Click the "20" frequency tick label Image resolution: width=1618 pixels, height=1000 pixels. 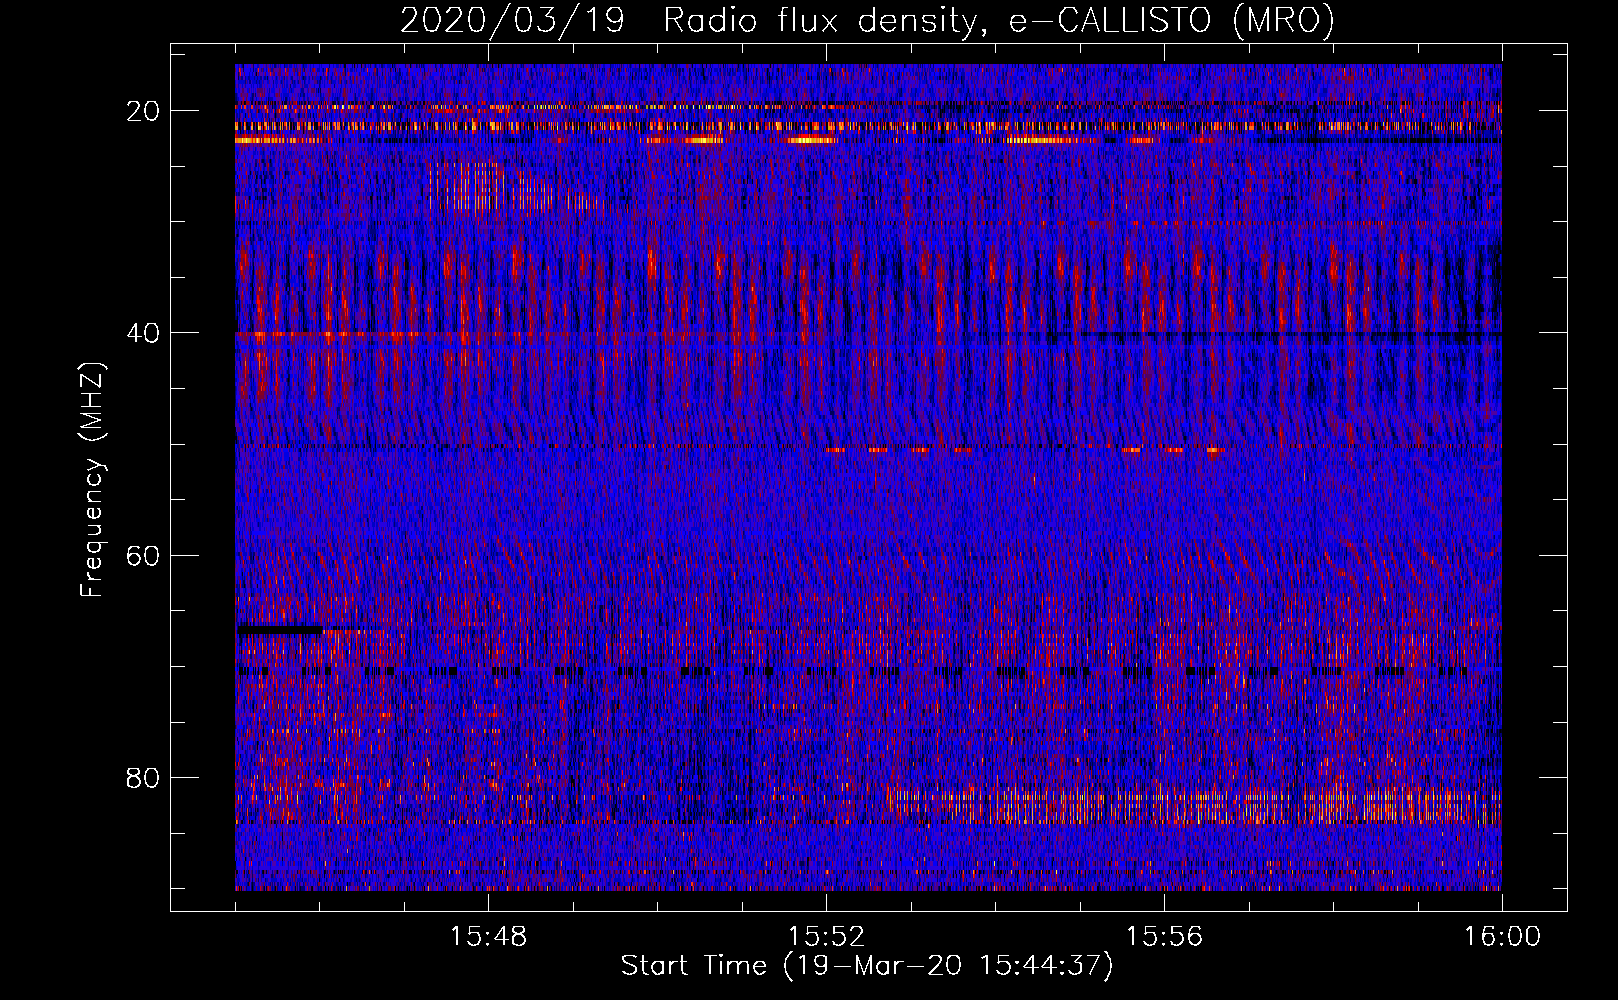click(144, 111)
